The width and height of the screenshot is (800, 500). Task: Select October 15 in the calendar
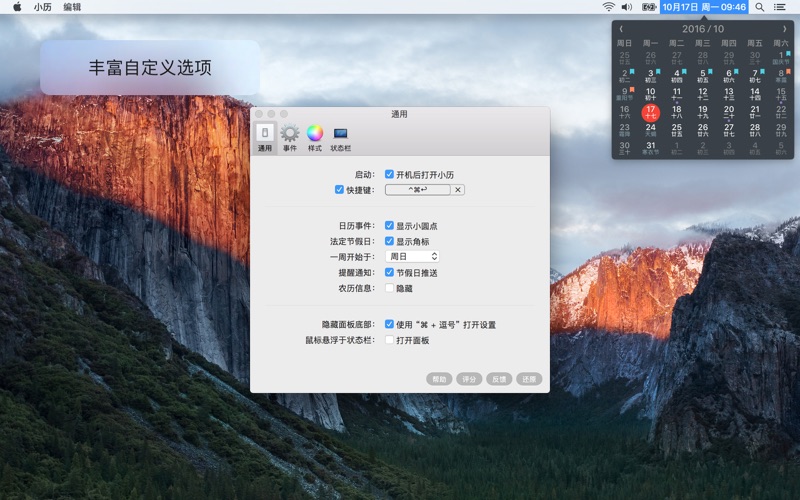pyautogui.click(x=781, y=94)
